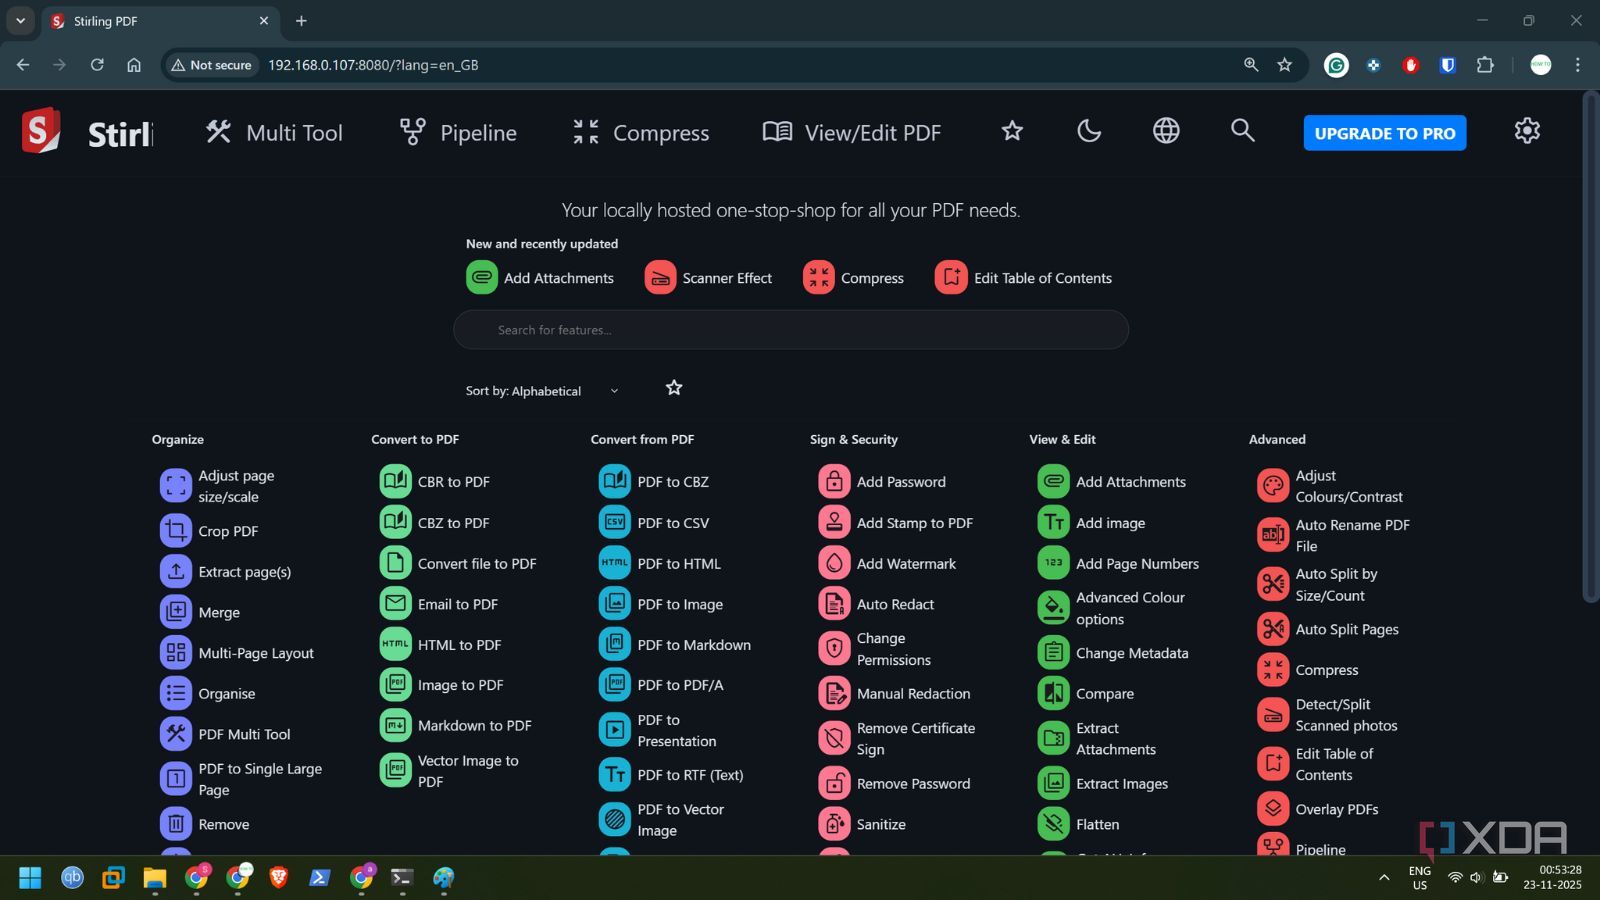The image size is (1600, 900).
Task: Click the Auto Split Pages scissors icon
Action: coord(1273,629)
